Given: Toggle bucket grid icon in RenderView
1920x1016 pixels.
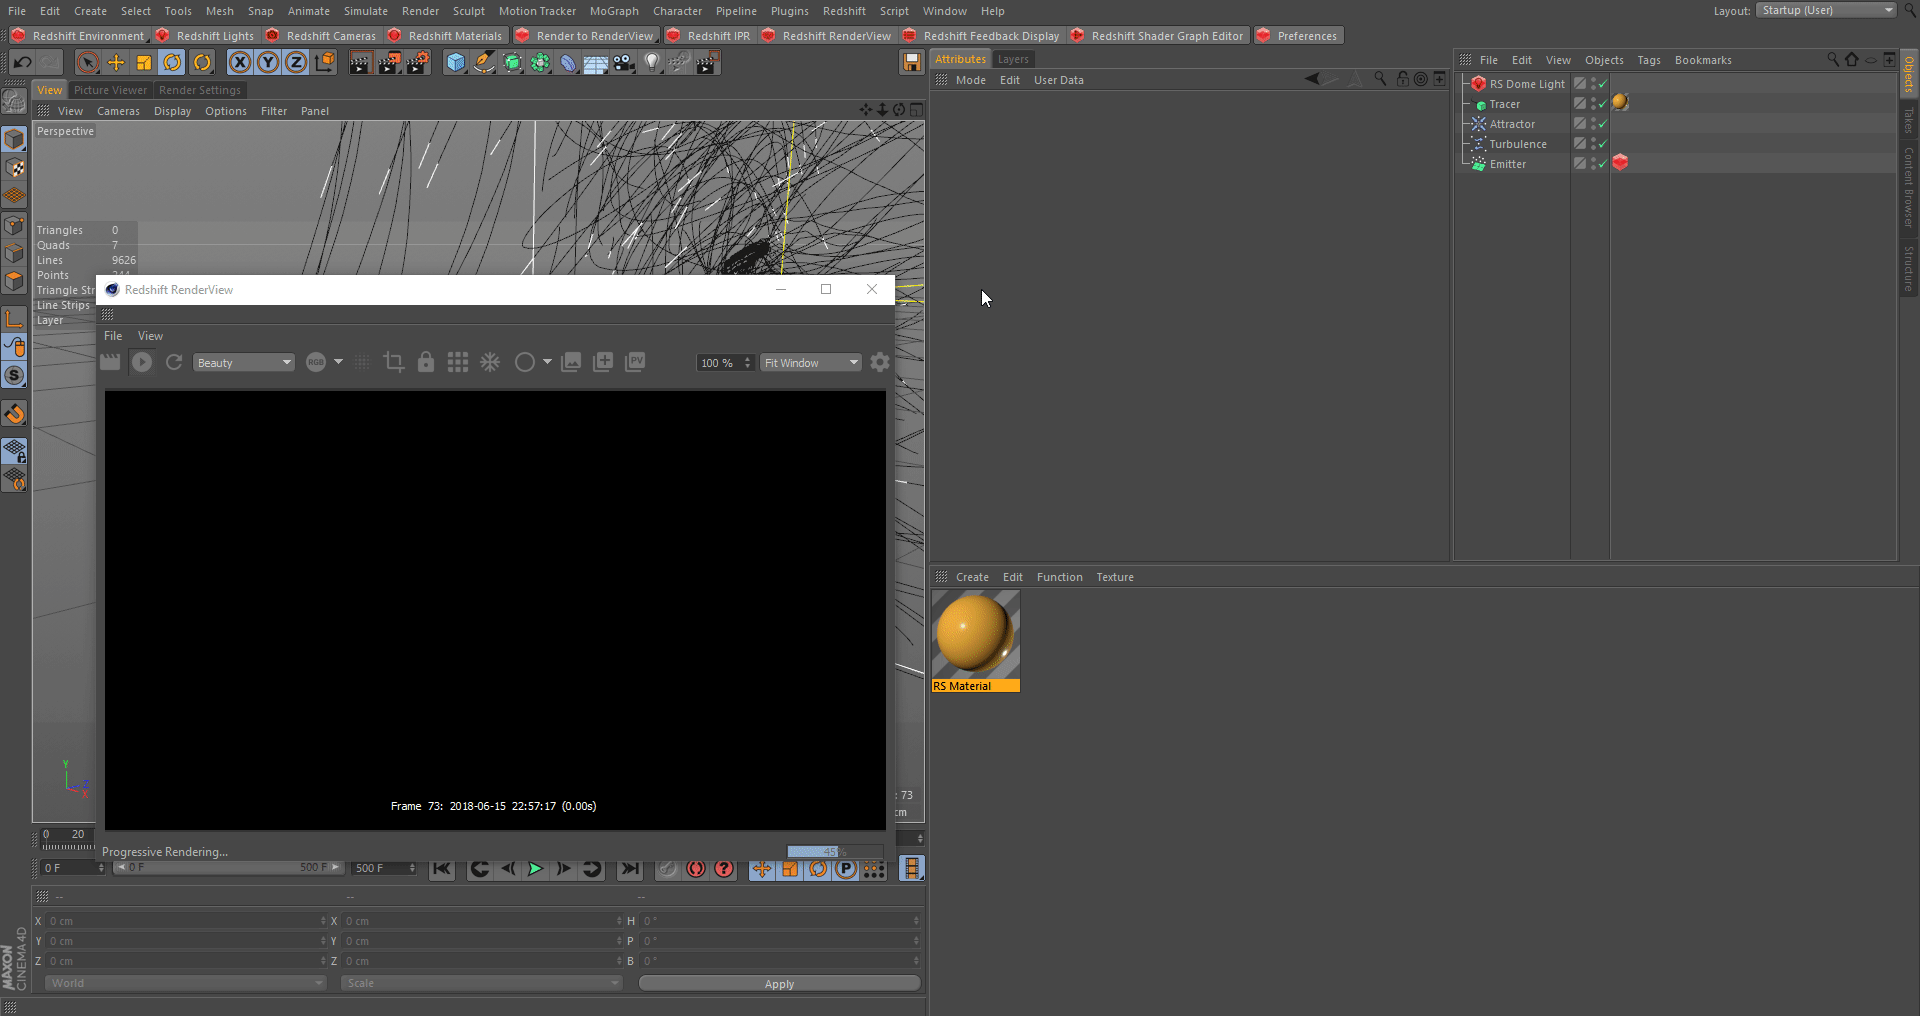Looking at the screenshot, I should pyautogui.click(x=458, y=362).
